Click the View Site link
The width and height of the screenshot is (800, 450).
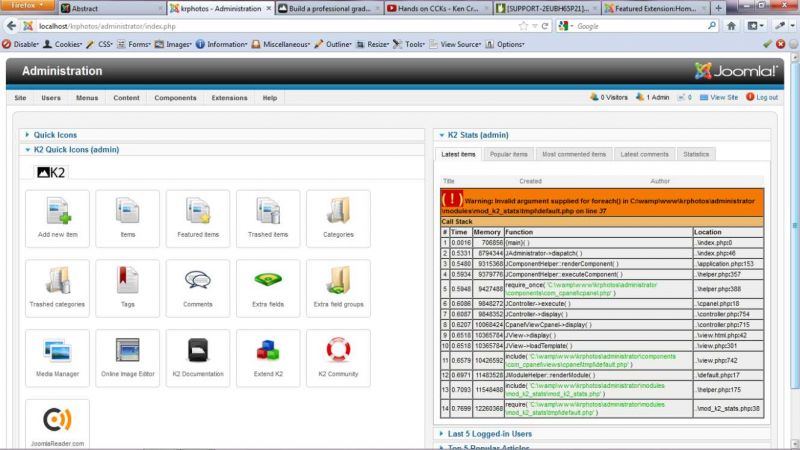coord(718,97)
